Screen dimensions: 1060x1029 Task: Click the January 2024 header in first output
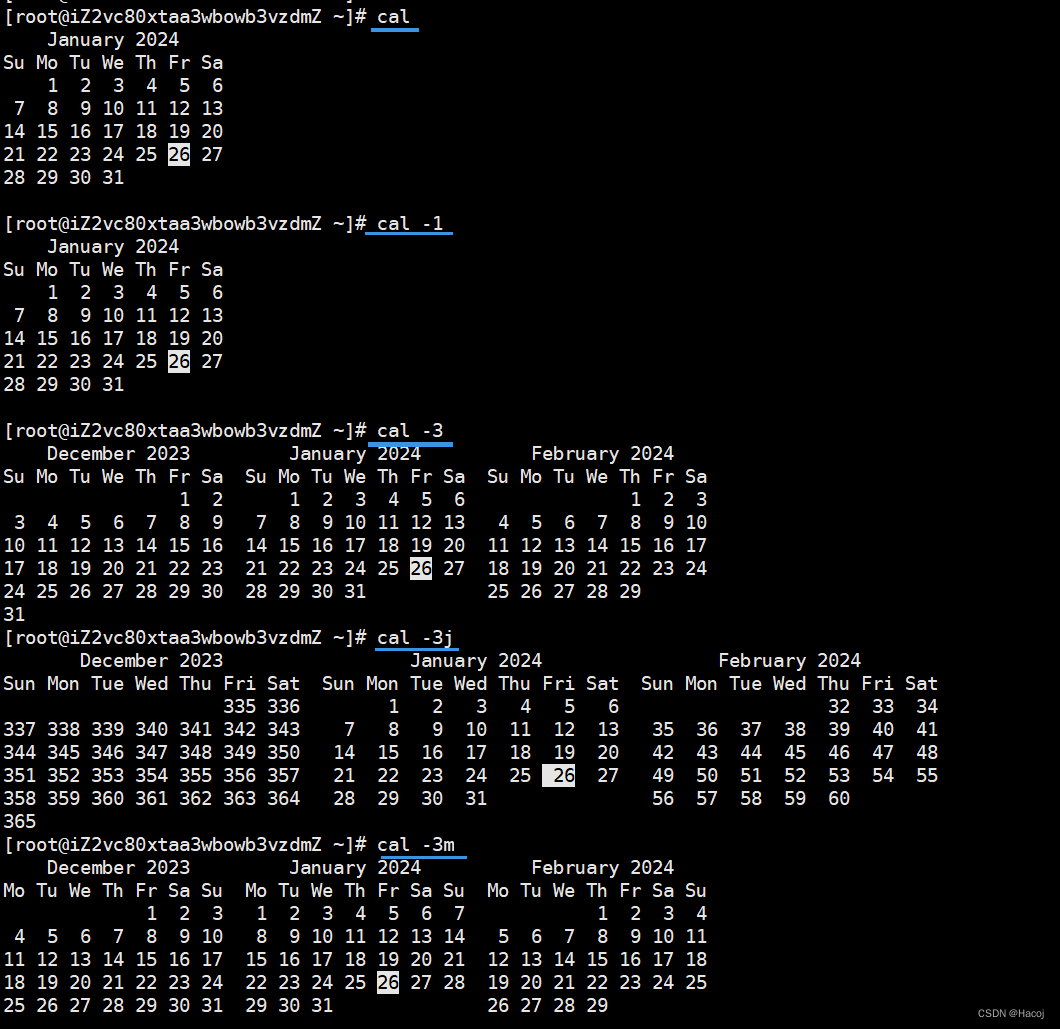click(x=112, y=39)
